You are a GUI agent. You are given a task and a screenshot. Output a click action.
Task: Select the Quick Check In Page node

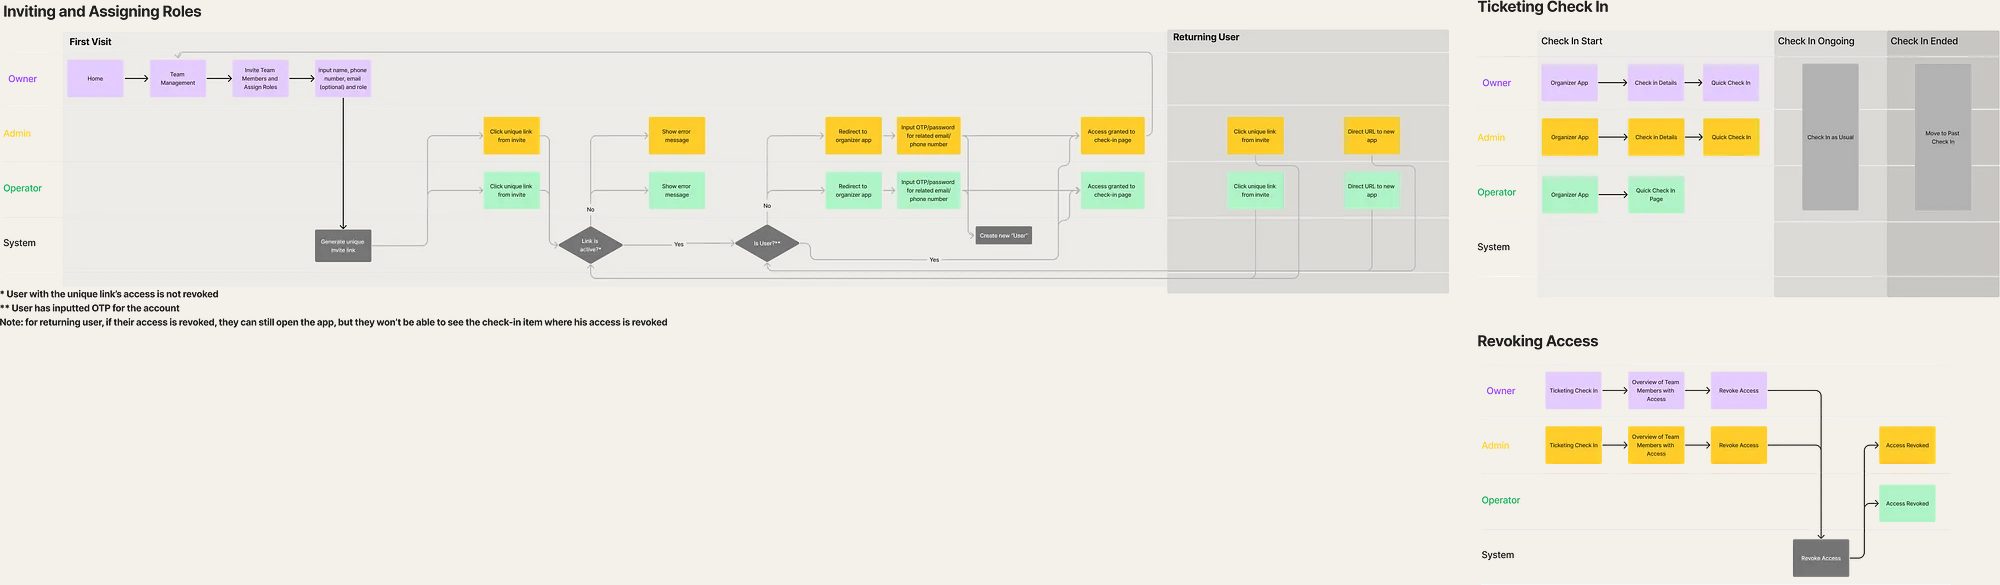[x=1656, y=194]
